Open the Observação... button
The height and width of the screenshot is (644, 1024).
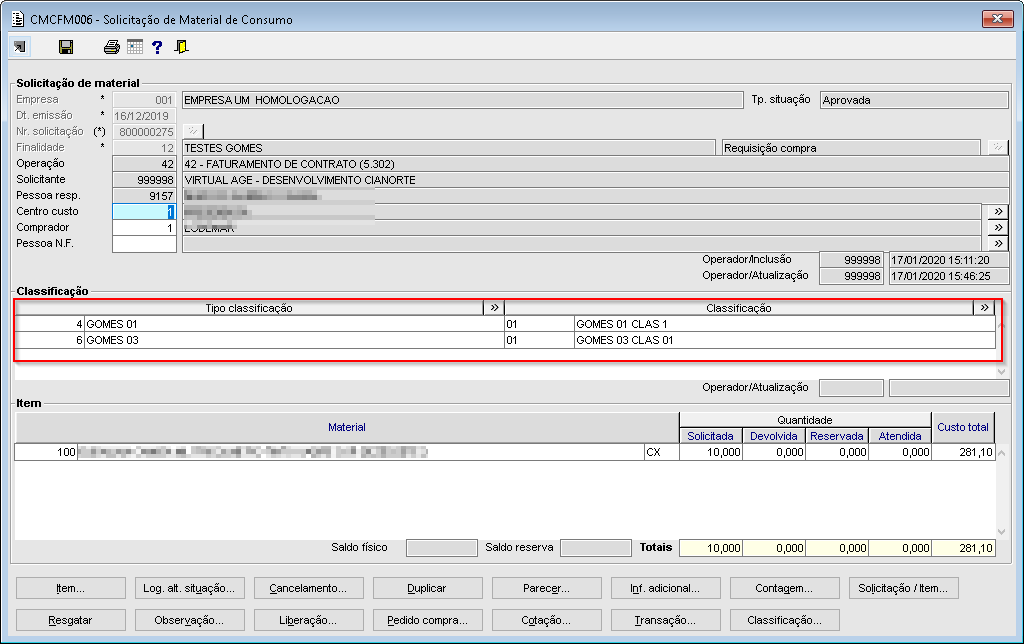pyautogui.click(x=189, y=620)
